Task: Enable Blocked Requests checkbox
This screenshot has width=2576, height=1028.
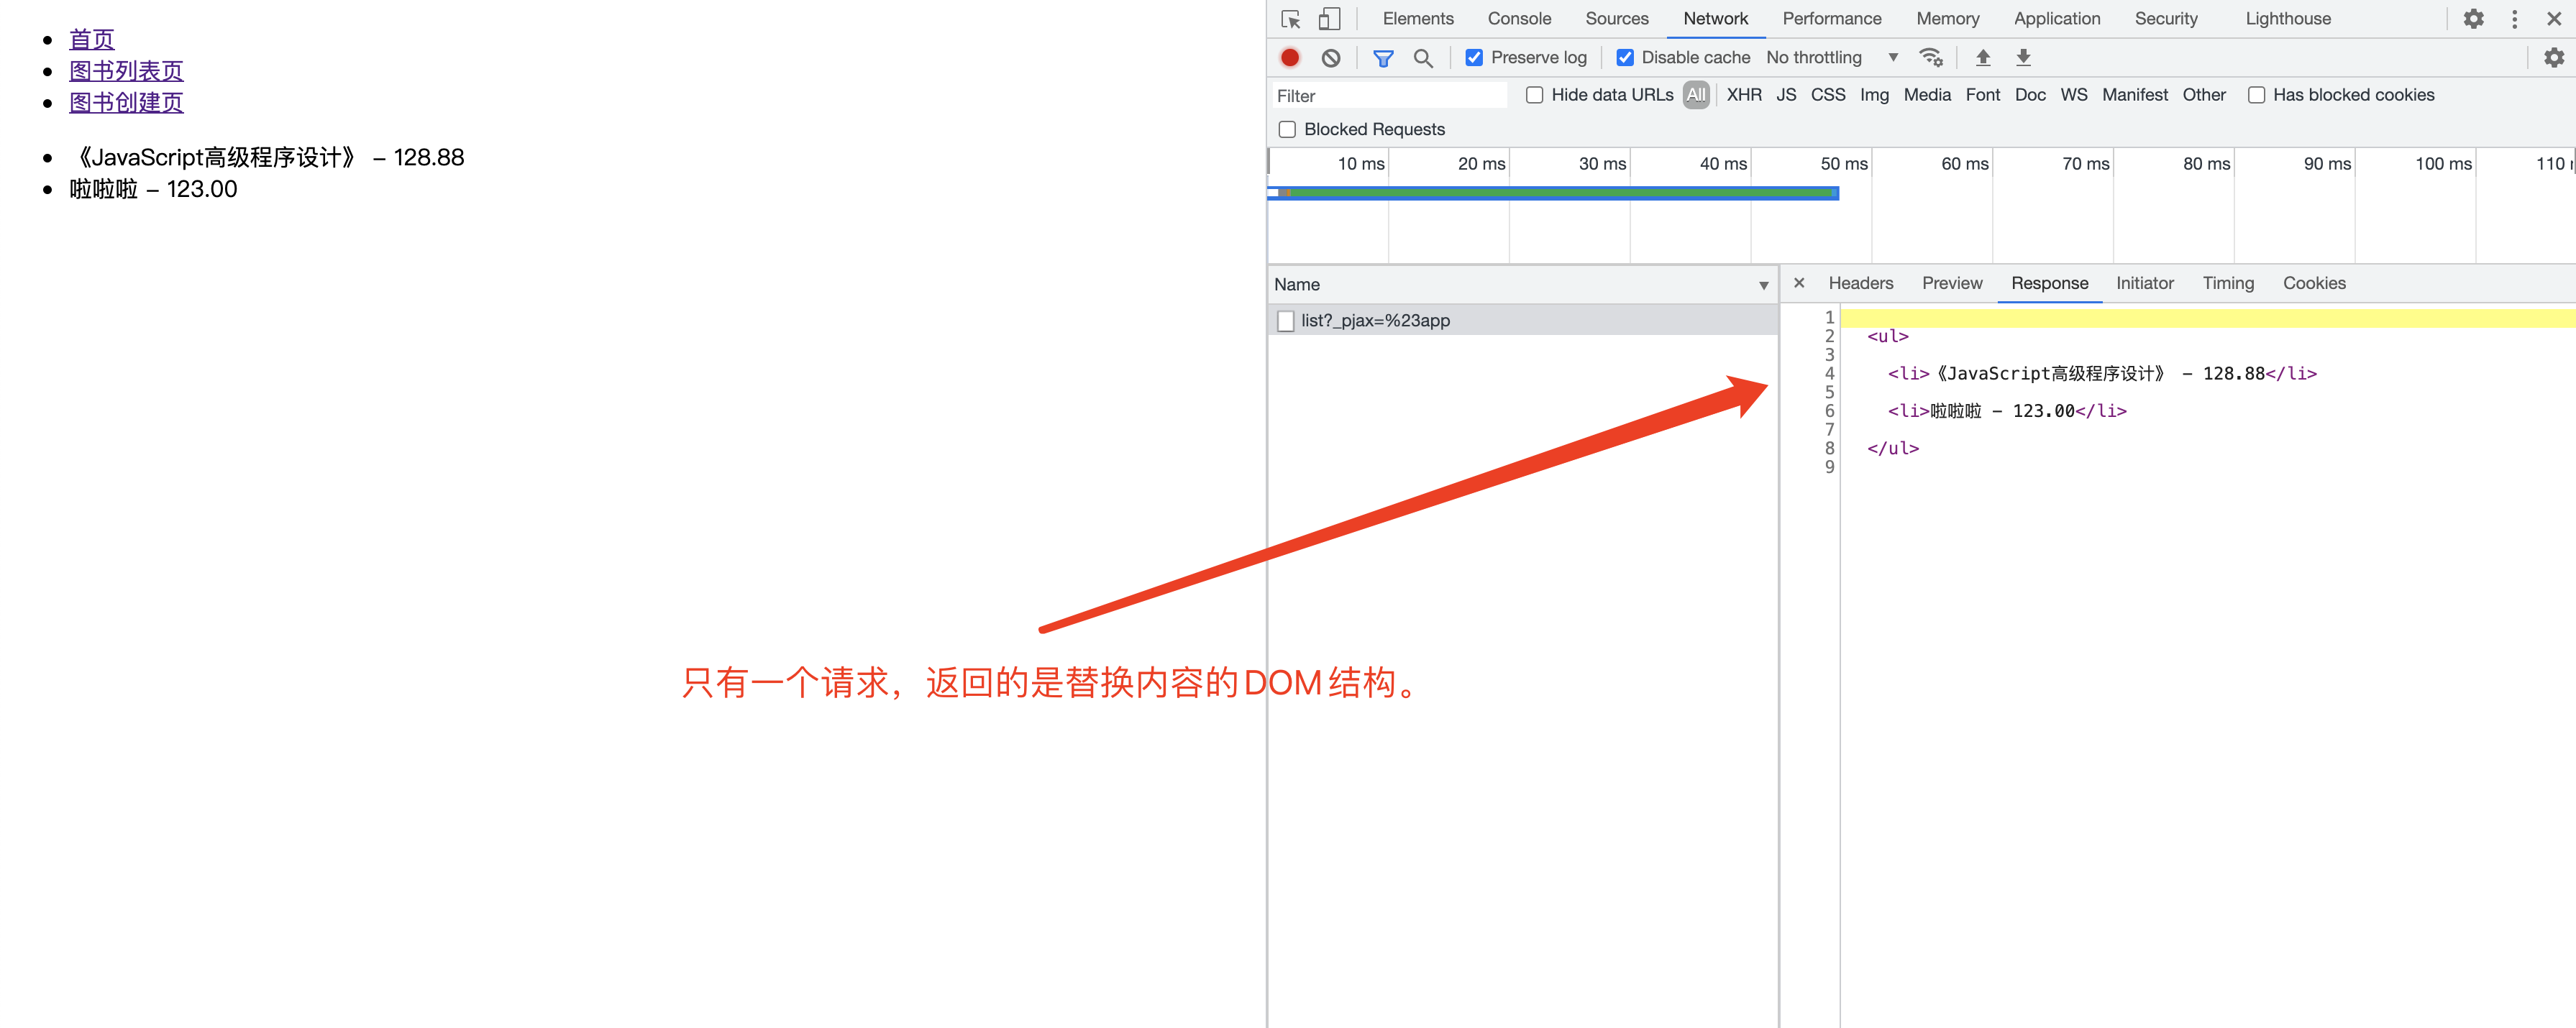Action: tap(1287, 130)
